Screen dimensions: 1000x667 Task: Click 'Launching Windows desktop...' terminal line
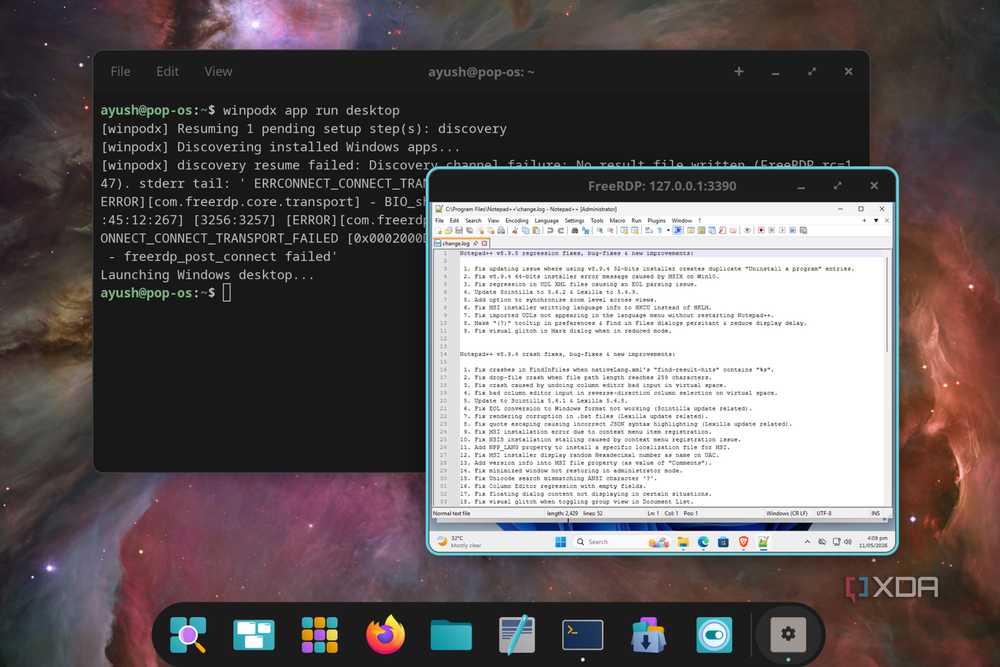pyautogui.click(x=207, y=275)
